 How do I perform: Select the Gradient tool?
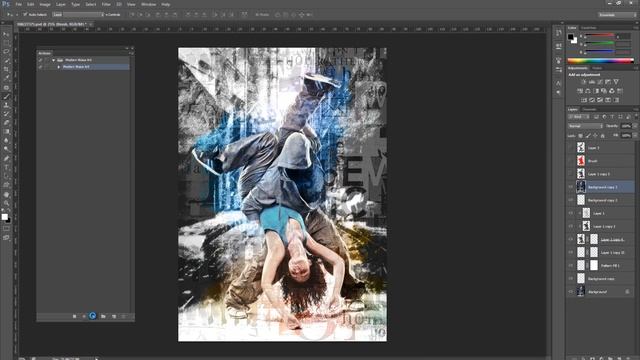(x=6, y=132)
